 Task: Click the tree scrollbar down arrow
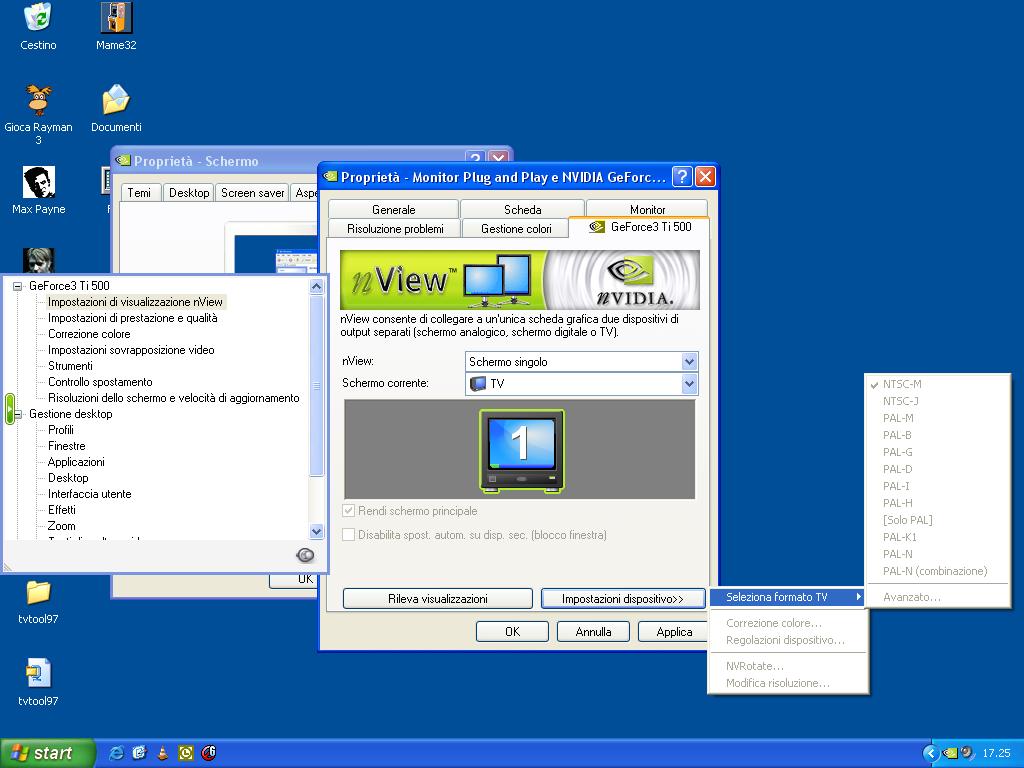[x=317, y=531]
